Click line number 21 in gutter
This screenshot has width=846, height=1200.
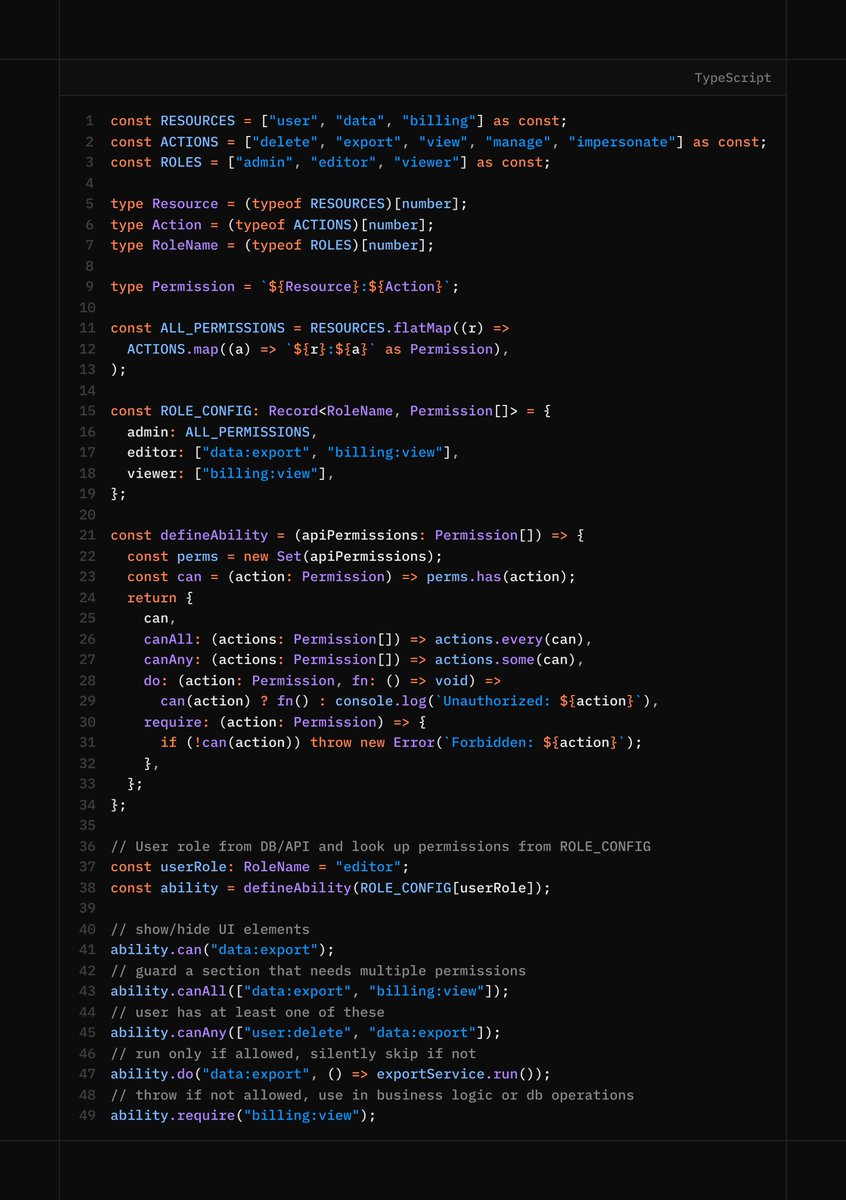(86, 536)
